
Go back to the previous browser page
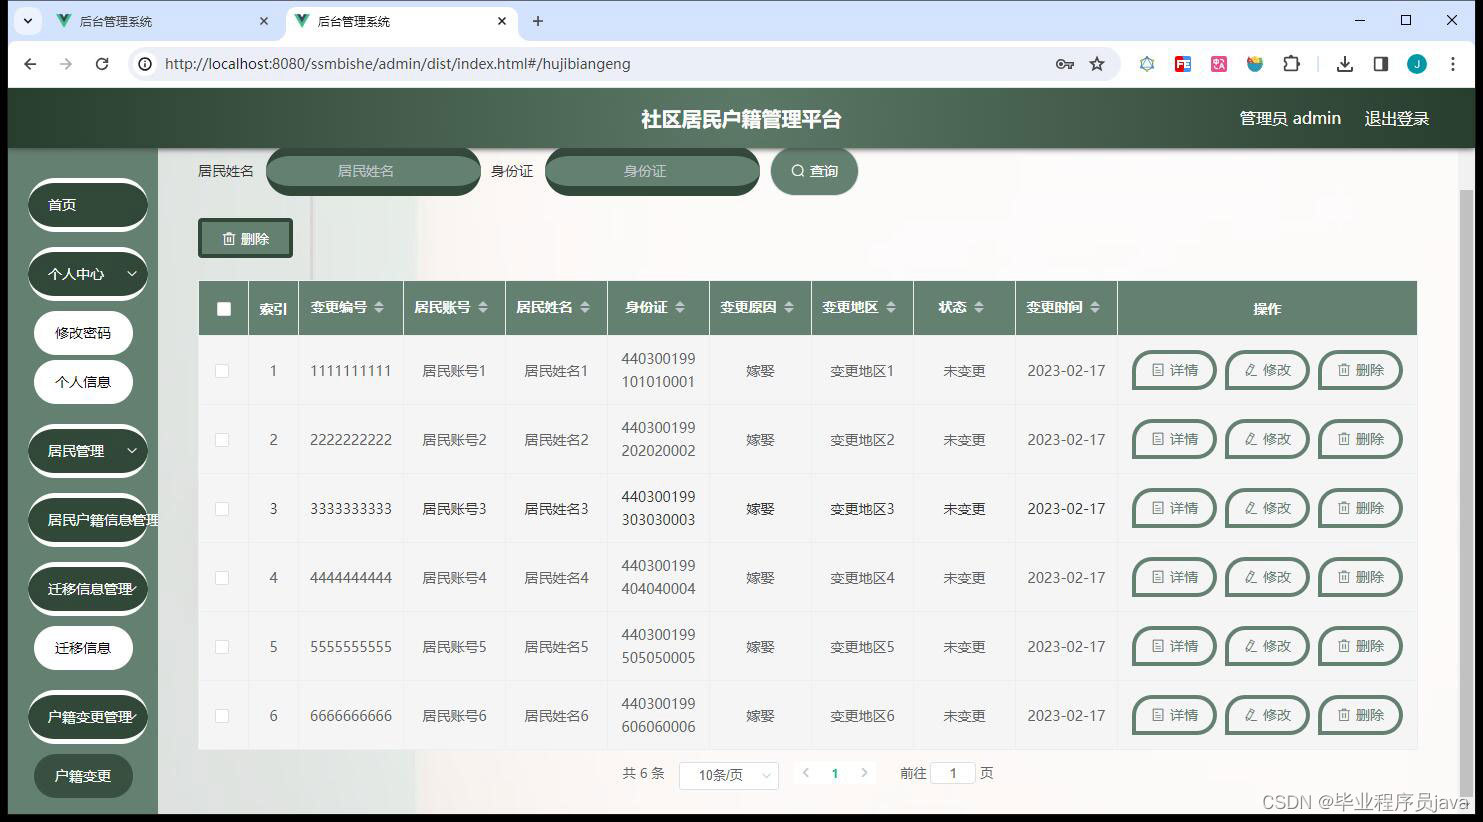pyautogui.click(x=30, y=64)
